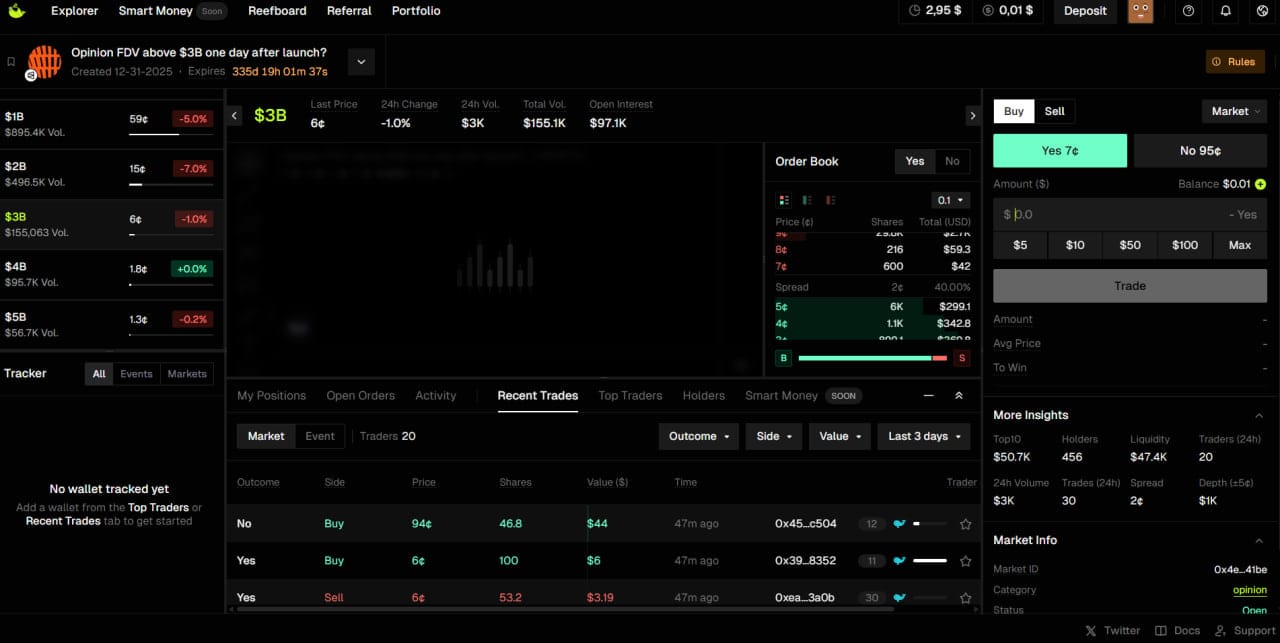Viewport: 1280px width, 643px height.
Task: Click the bookmark icon beside the market title
Action: [11, 61]
